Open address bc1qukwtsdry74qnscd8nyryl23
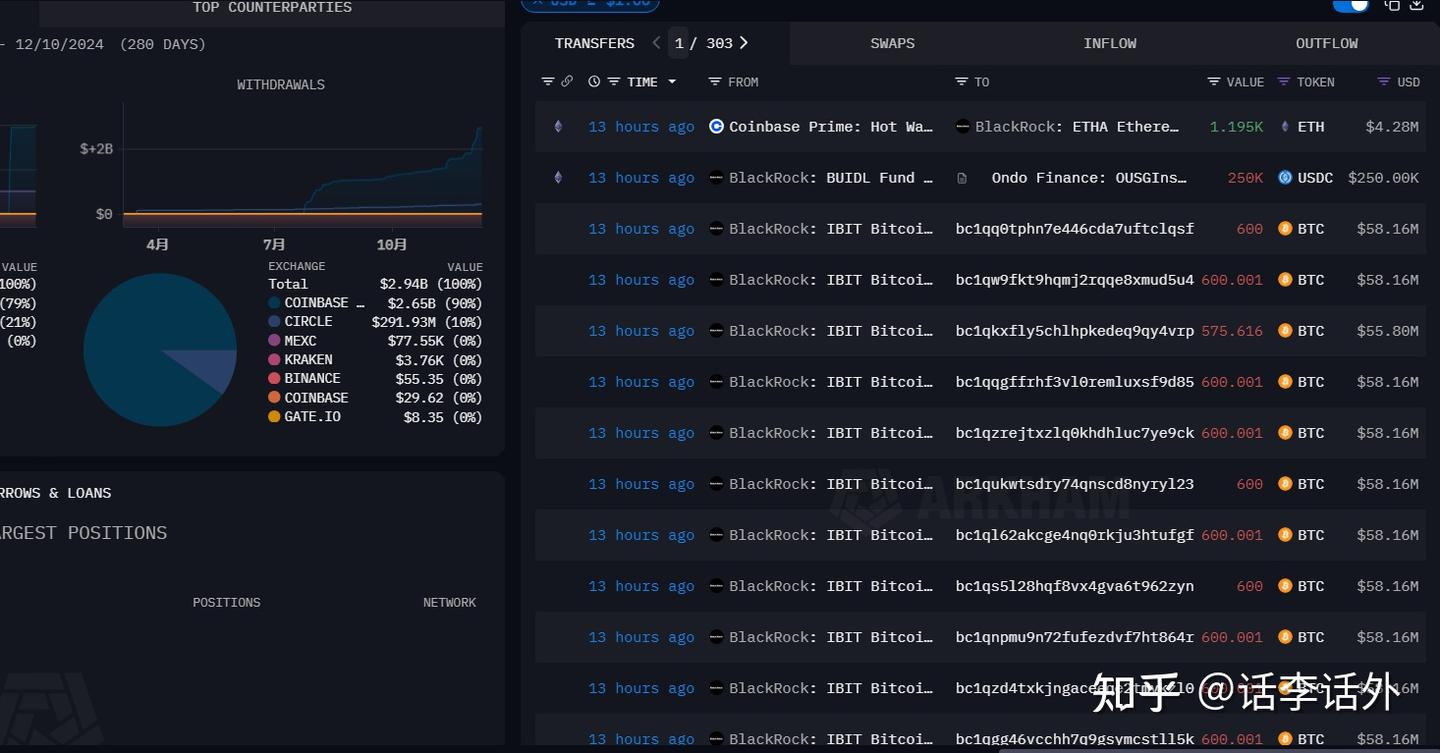Screen dimensions: 1440x753 click(x=1075, y=484)
